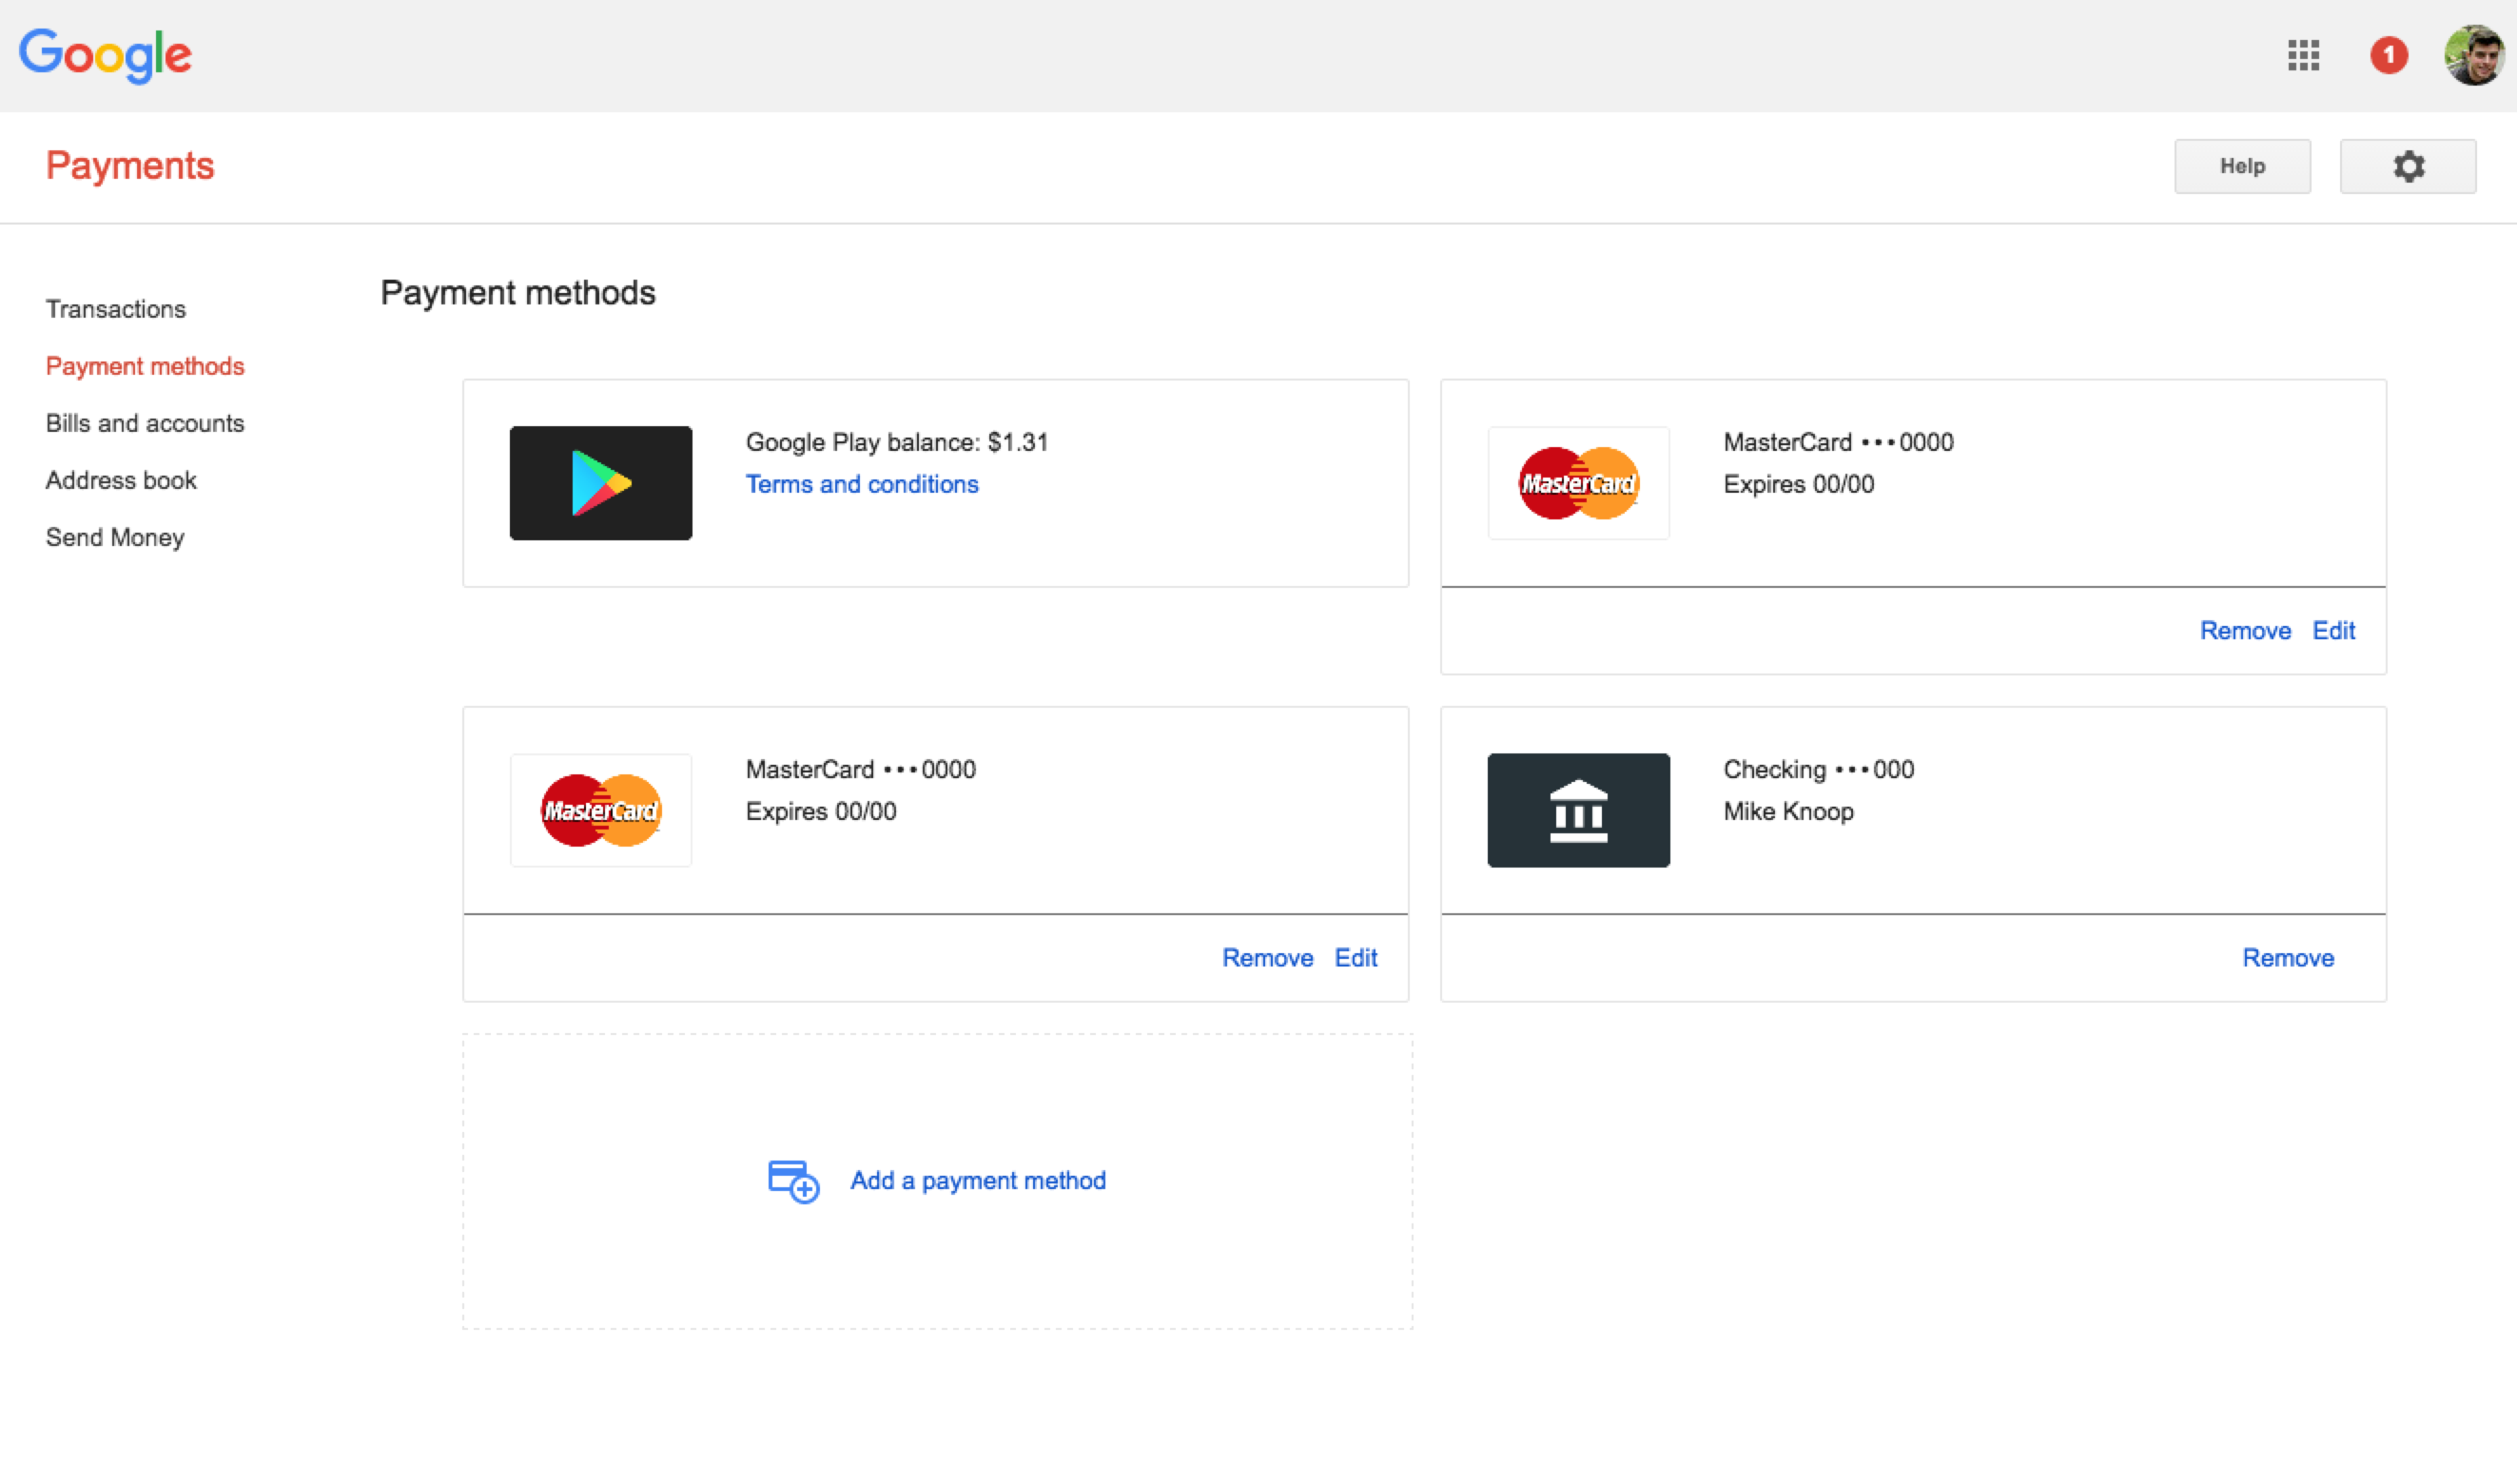
Task: Click the add card plus icon
Action: click(x=794, y=1181)
